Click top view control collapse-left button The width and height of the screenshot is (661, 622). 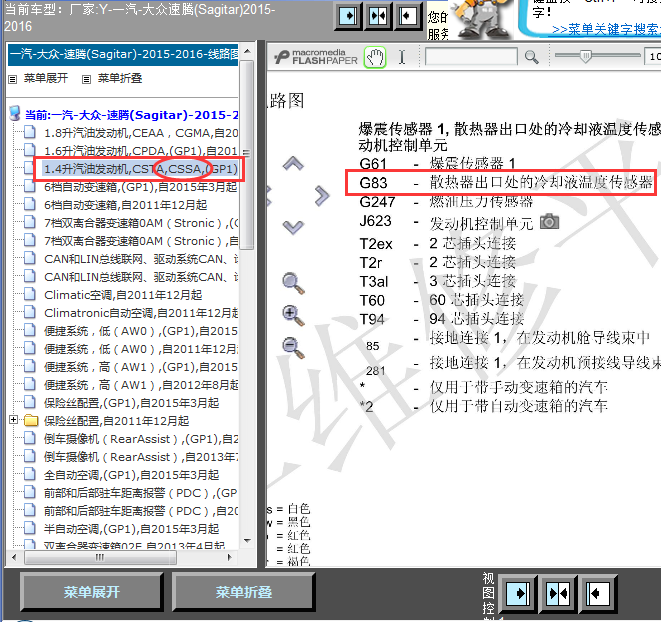tap(407, 16)
